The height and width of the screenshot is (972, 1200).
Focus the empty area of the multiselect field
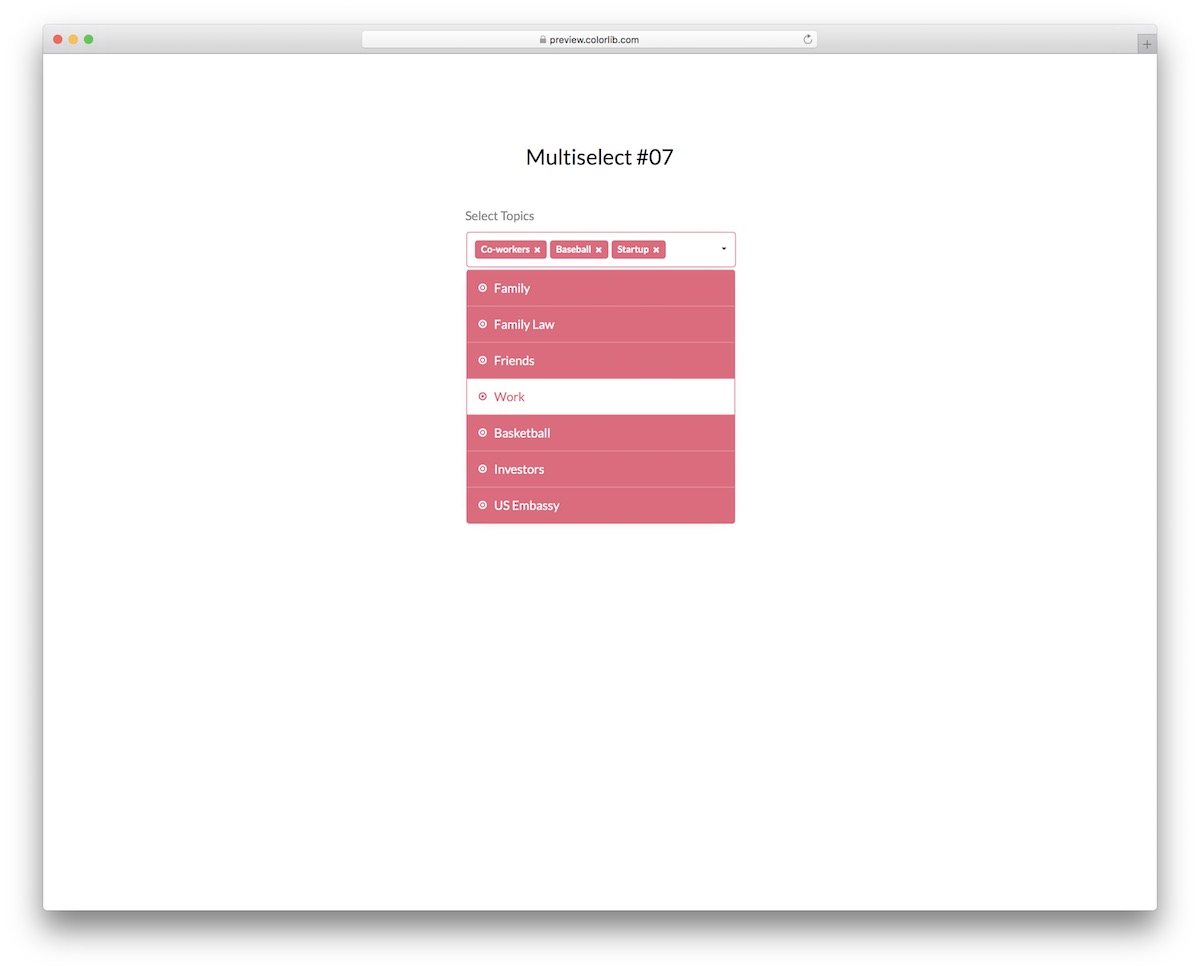pos(691,250)
